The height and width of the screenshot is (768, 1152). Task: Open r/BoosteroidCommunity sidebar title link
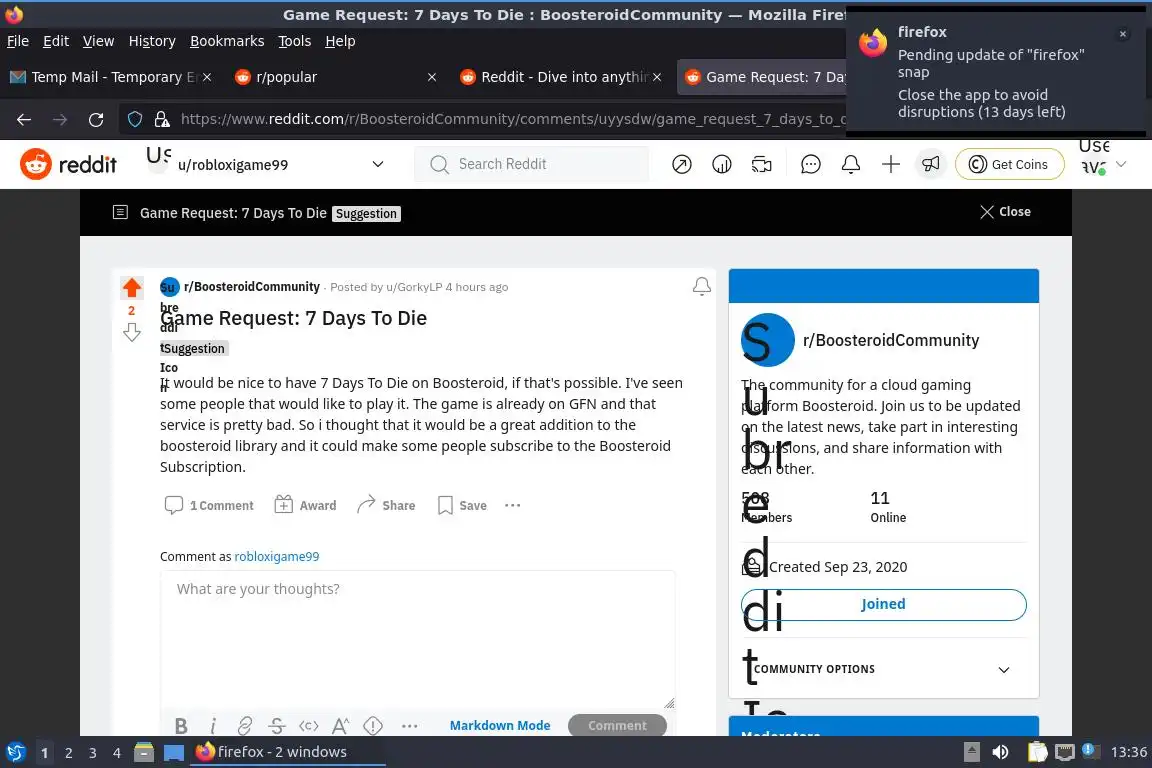click(x=890, y=340)
